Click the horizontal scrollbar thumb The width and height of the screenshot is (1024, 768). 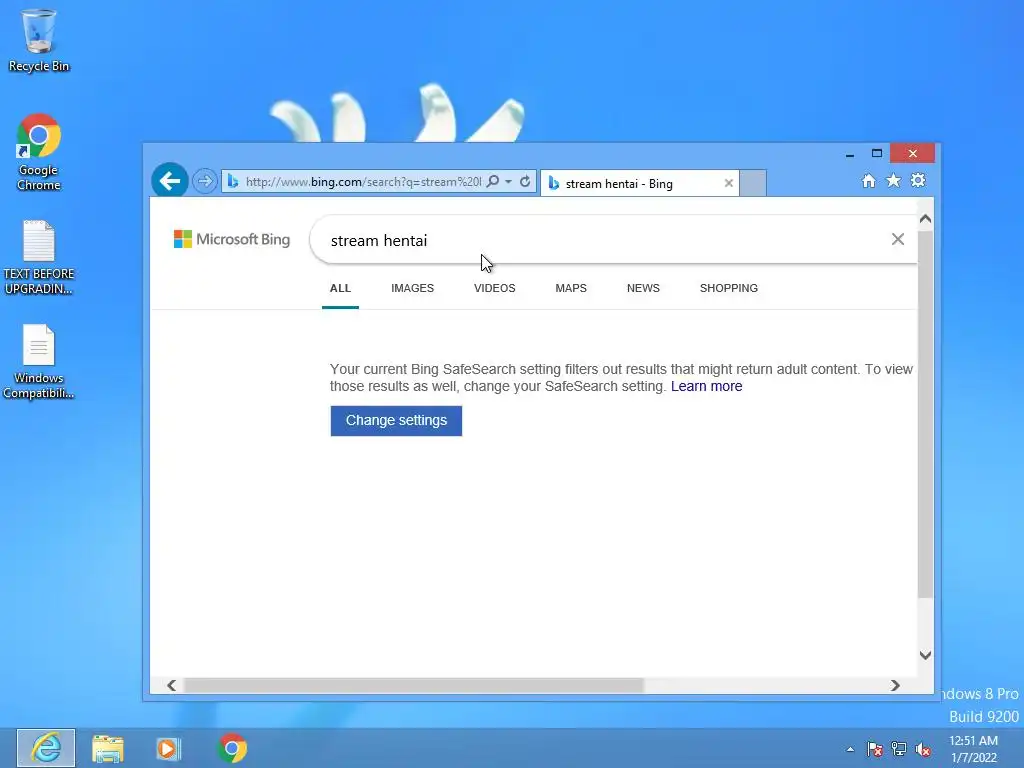click(x=414, y=685)
